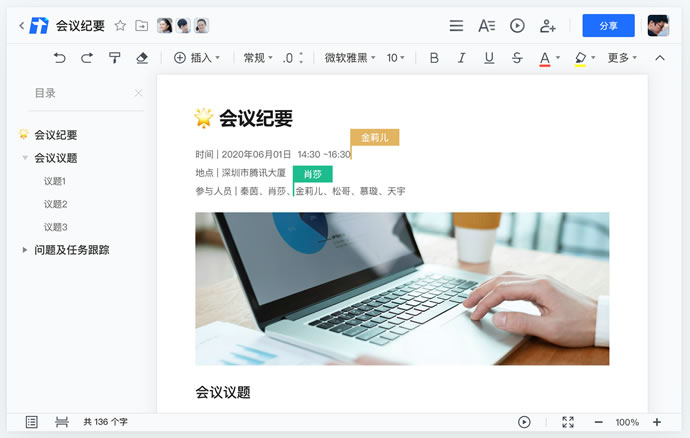Open the text style panel icon
This screenshot has height=438, width=690.
click(x=487, y=26)
